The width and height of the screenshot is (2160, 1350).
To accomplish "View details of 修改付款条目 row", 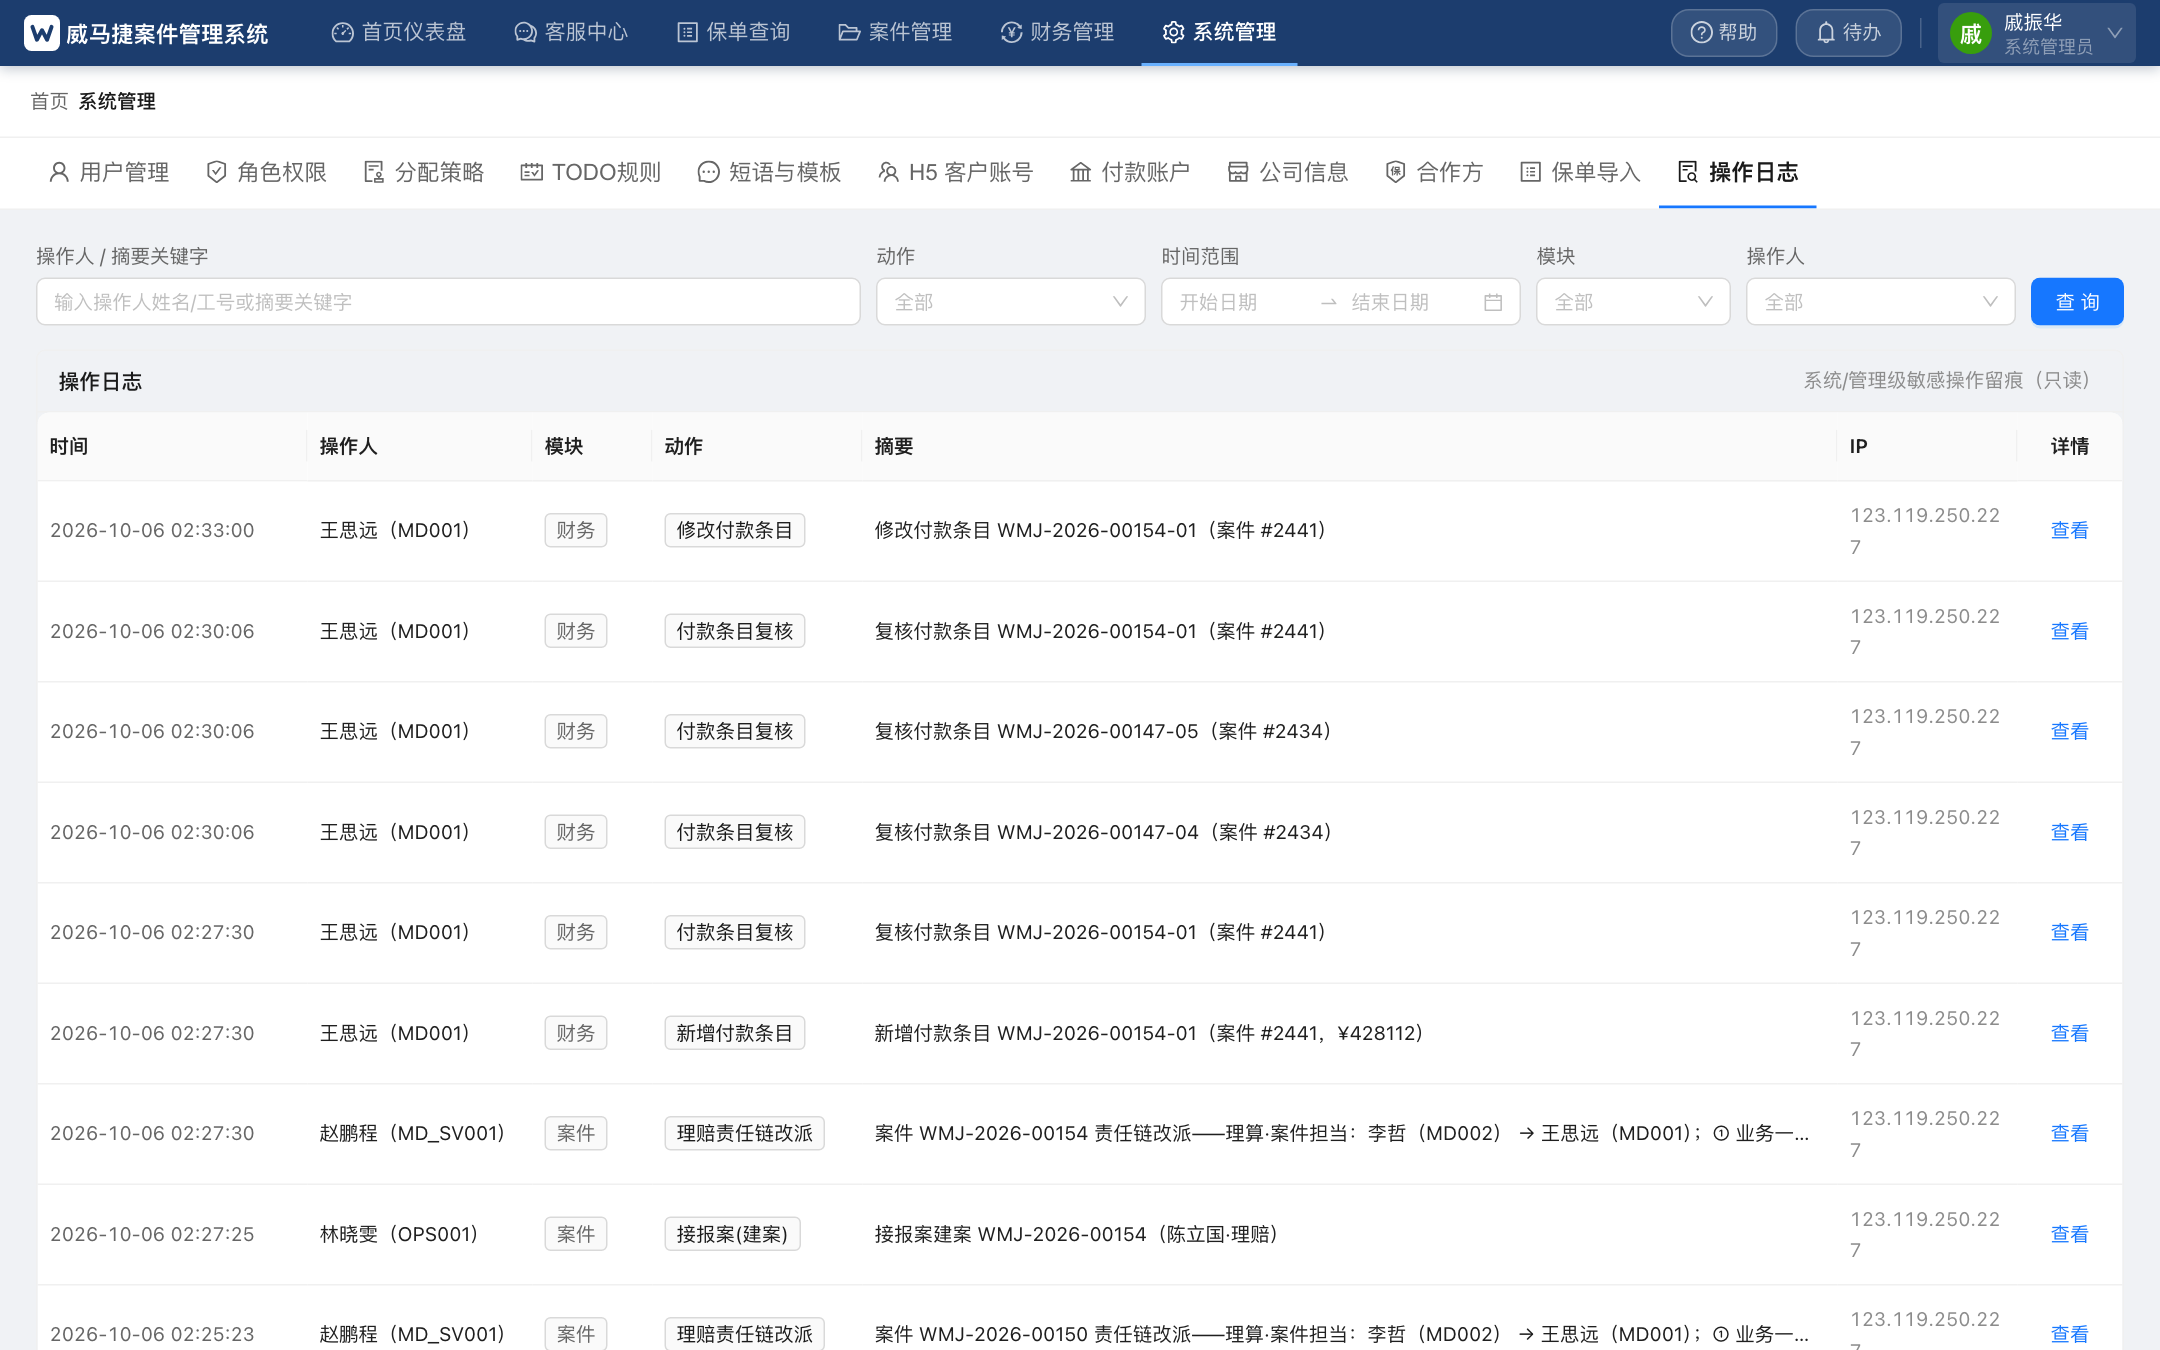I will pos(2069,530).
